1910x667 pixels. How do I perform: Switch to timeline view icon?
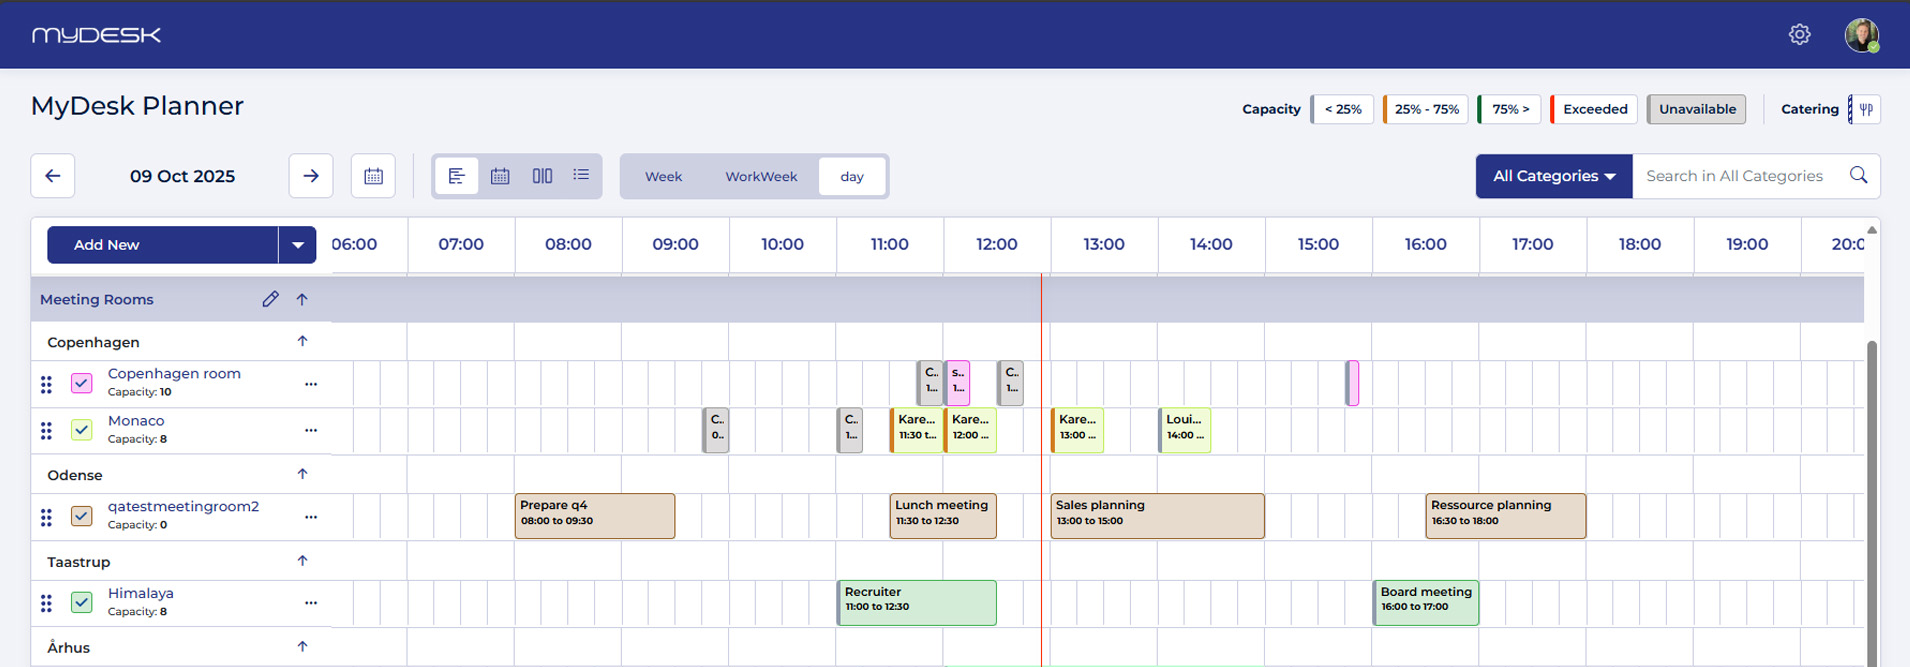tap(457, 176)
